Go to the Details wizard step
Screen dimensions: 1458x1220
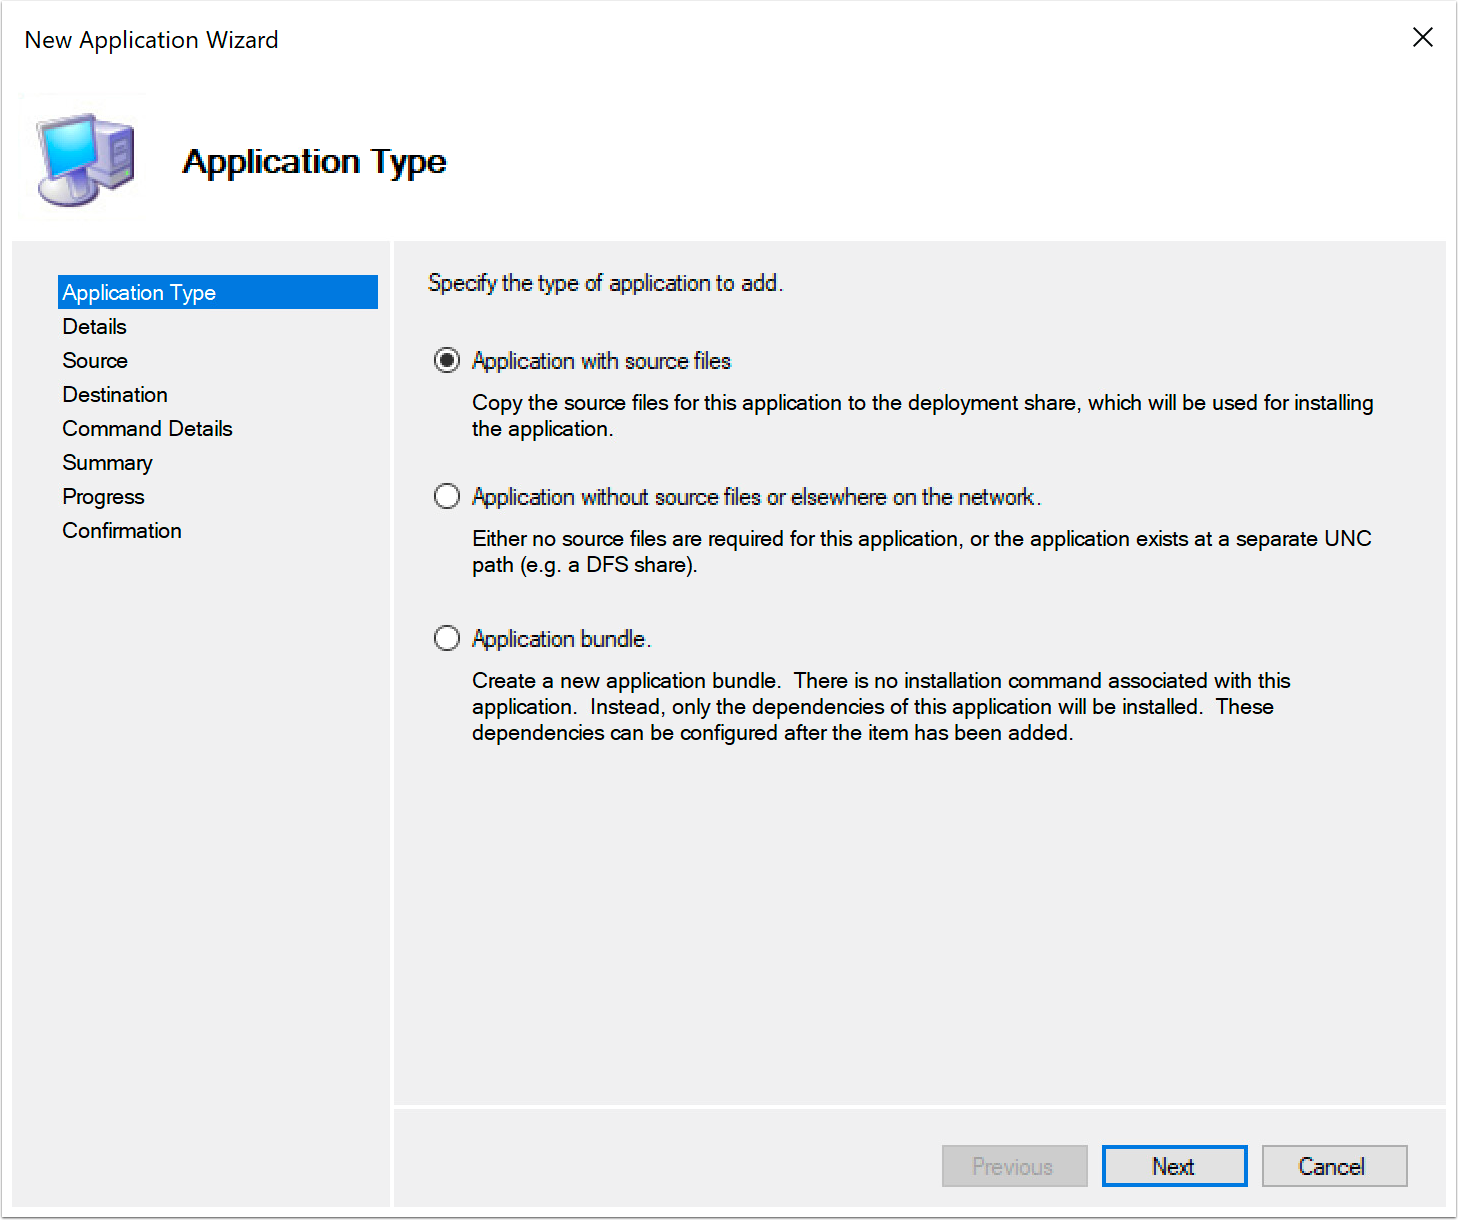[94, 326]
